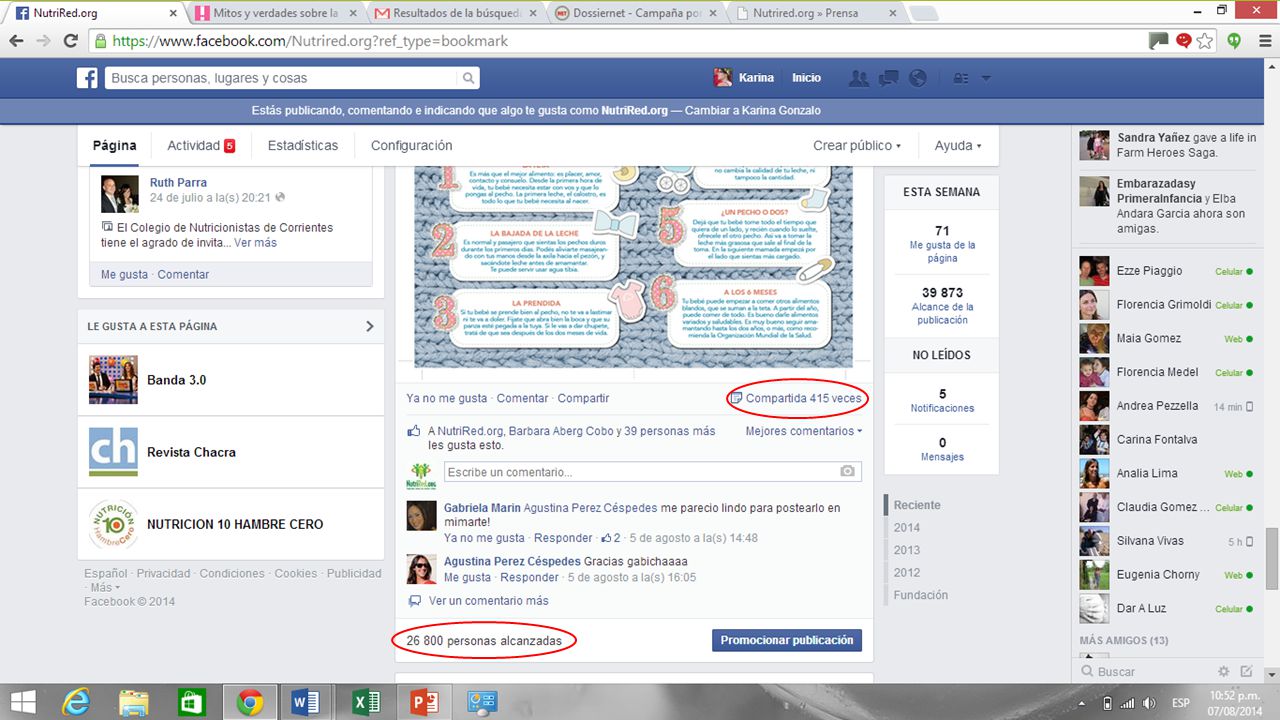This screenshot has width=1280, height=720.
Task: Open the account menu arrow in header
Action: coord(986,78)
